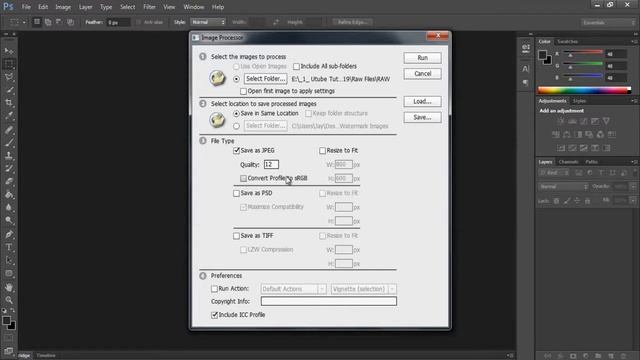This screenshot has height=360, width=640.
Task: Open the Paragraph panel icon
Action: [x=526, y=83]
